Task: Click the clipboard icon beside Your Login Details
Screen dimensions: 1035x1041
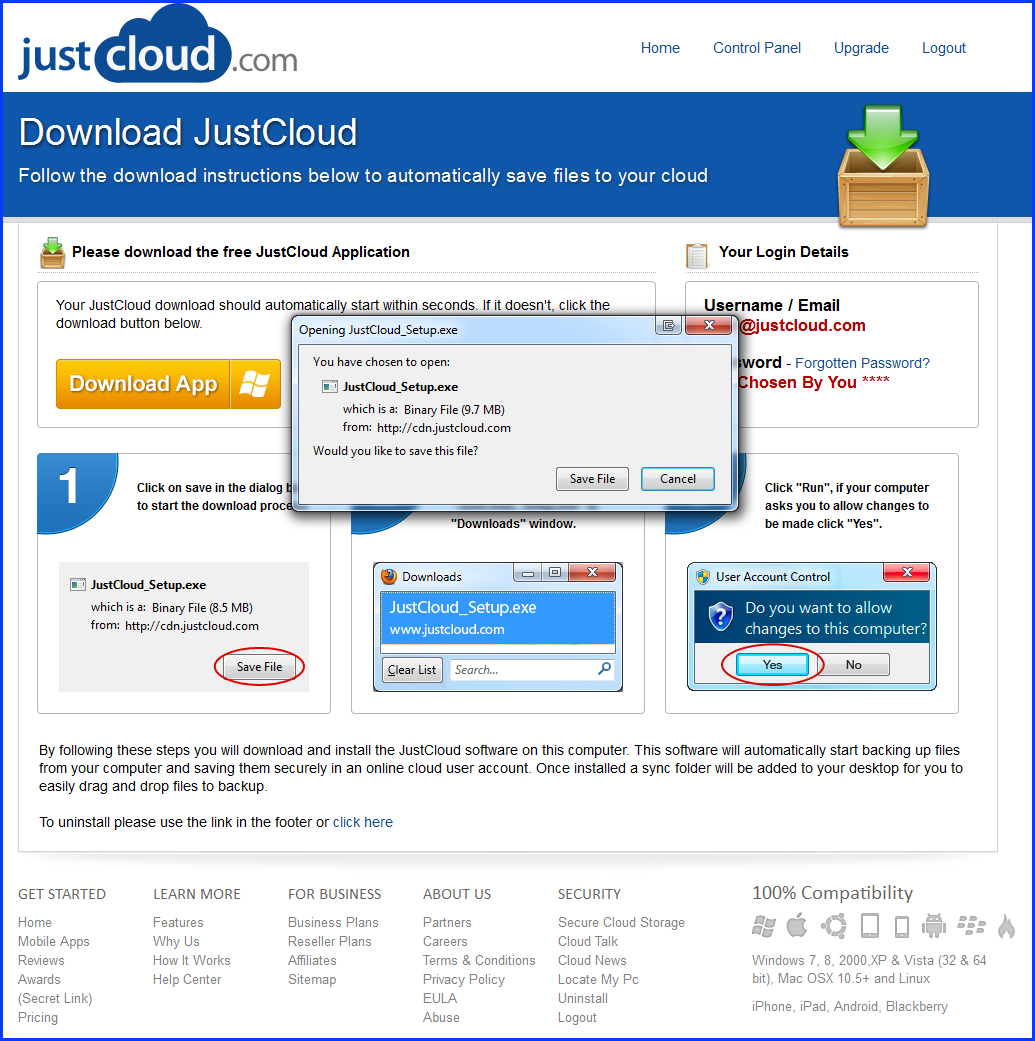Action: (x=696, y=256)
